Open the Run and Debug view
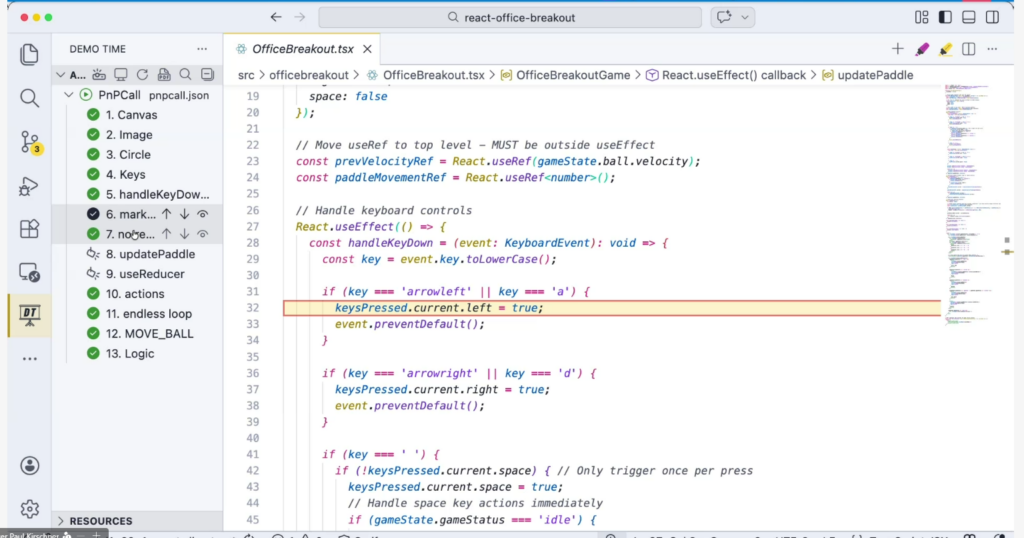1024x538 pixels. (29, 186)
